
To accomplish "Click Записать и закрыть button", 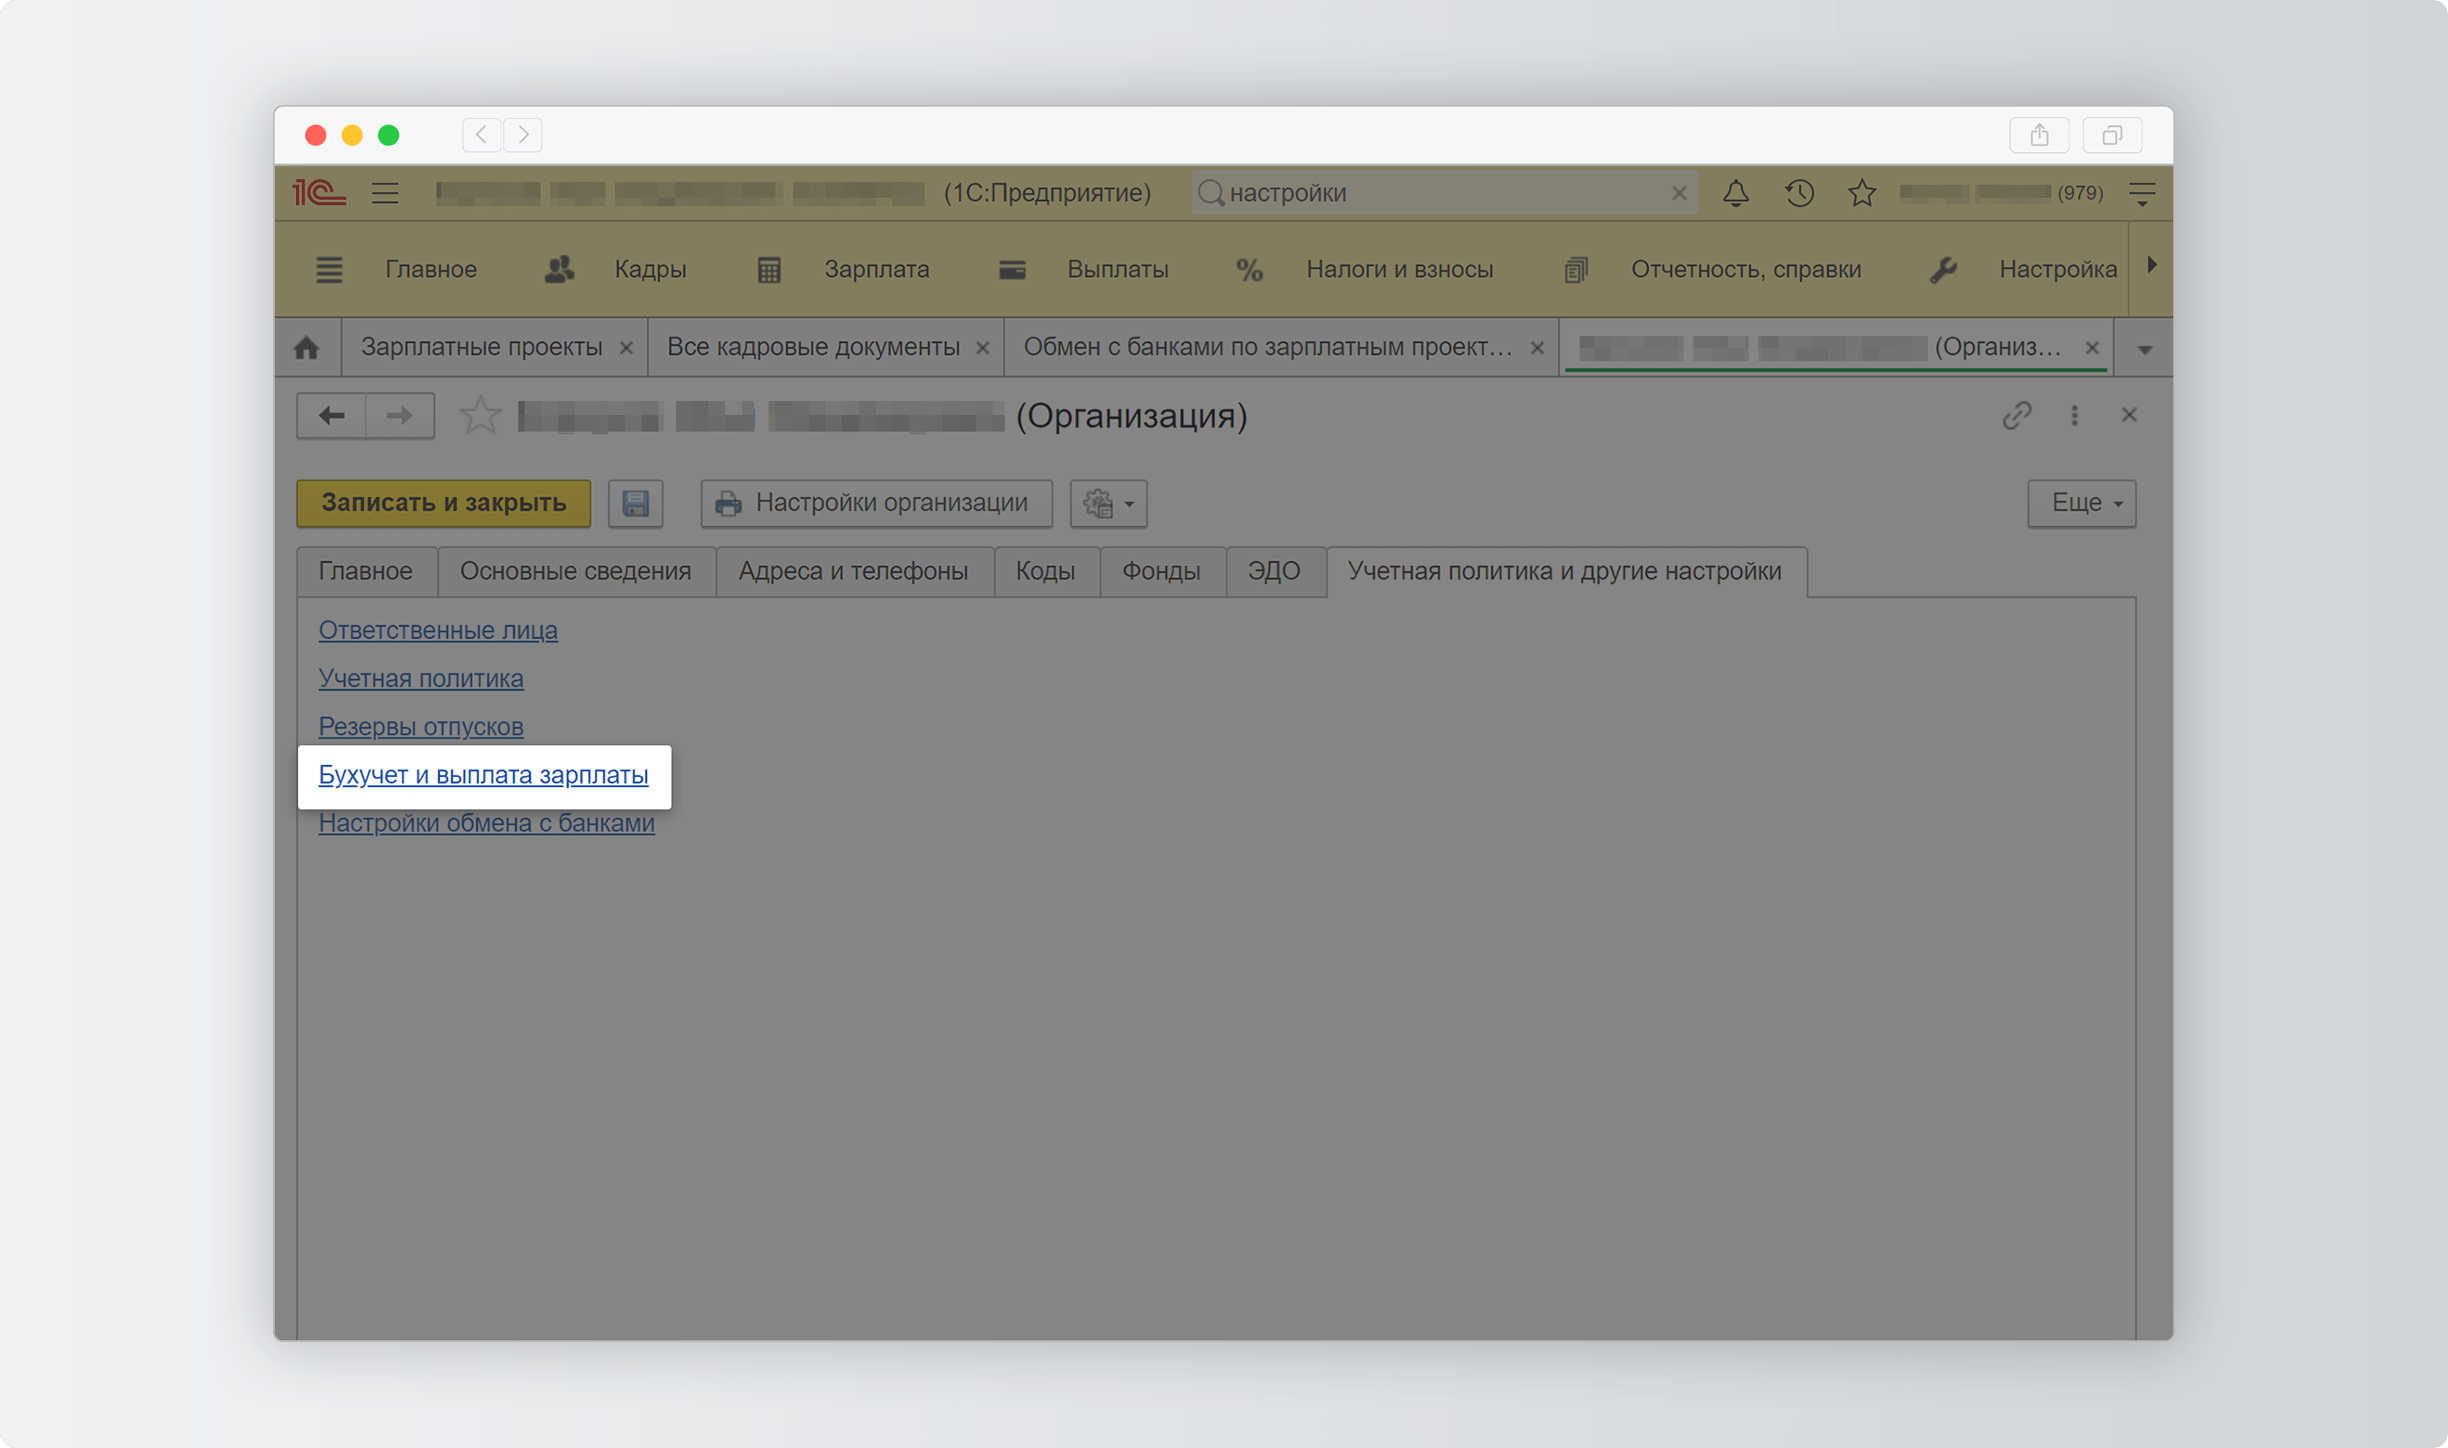I will (x=444, y=503).
